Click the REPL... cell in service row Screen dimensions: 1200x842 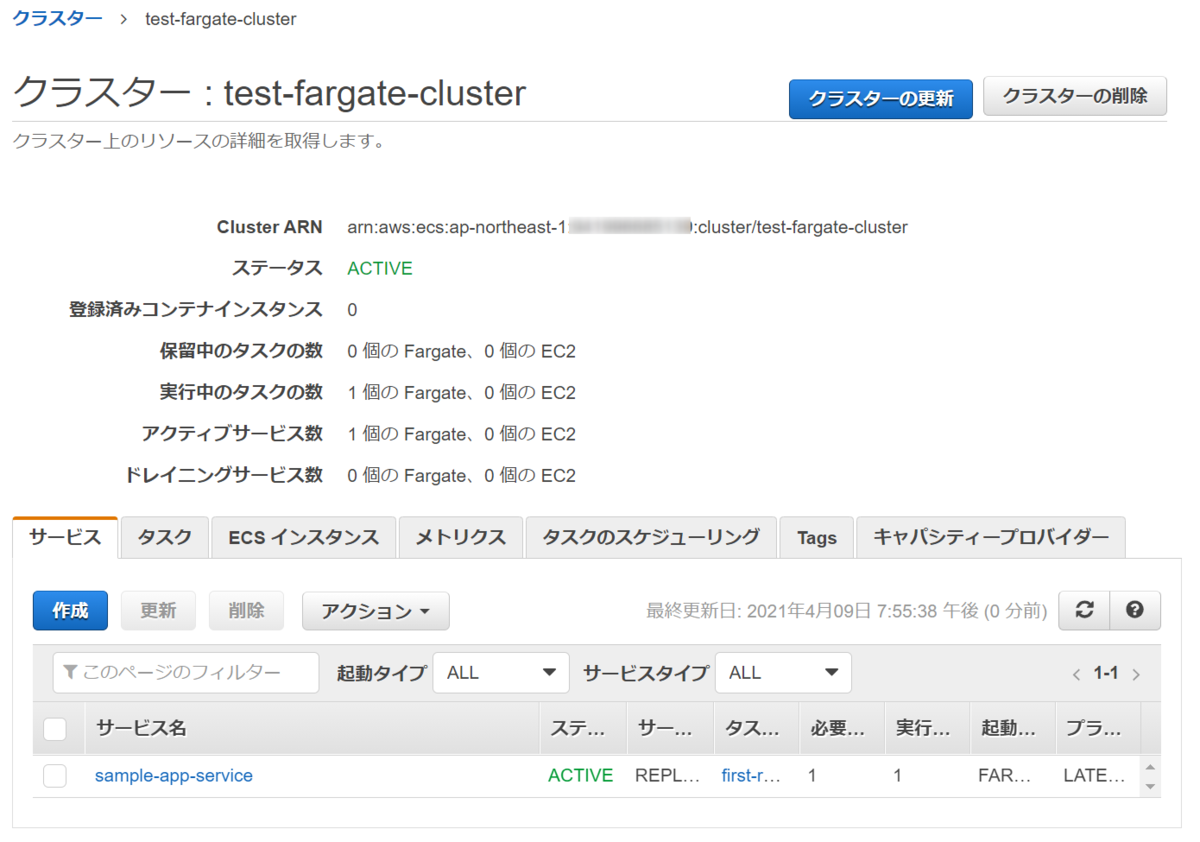pyautogui.click(x=665, y=775)
